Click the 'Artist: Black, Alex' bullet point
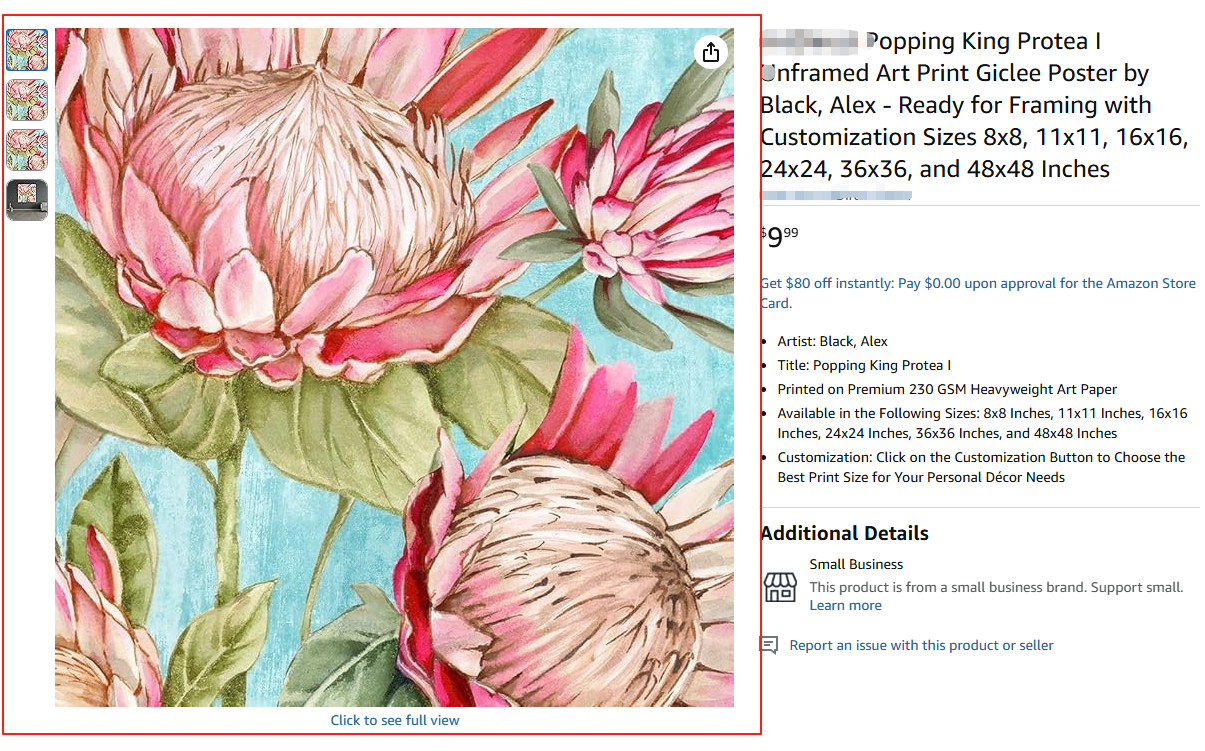The height and width of the screenshot is (751, 1205). [832, 341]
